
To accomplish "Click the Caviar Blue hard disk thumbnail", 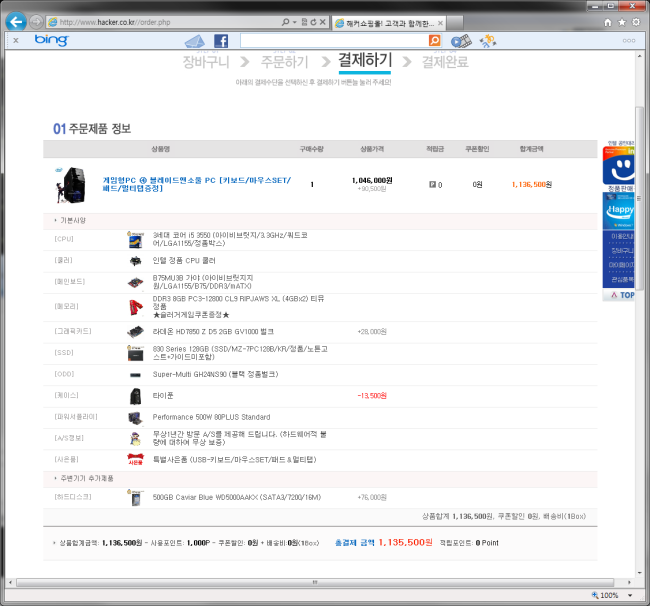I will 135,497.
